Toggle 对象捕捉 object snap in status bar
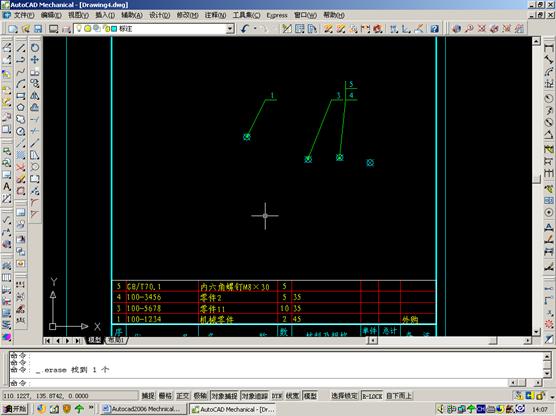 coord(224,396)
